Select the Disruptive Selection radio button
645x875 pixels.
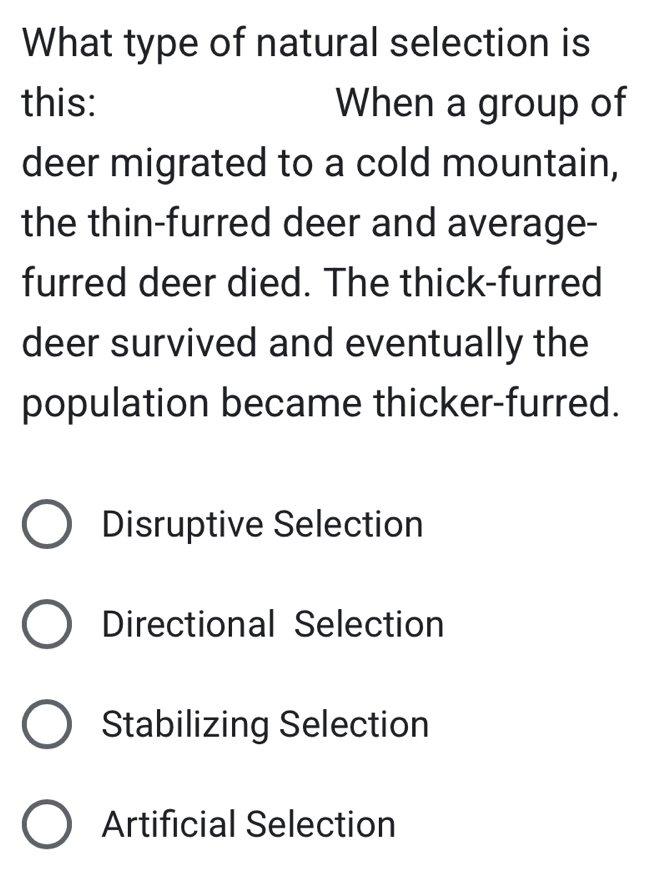point(46,525)
